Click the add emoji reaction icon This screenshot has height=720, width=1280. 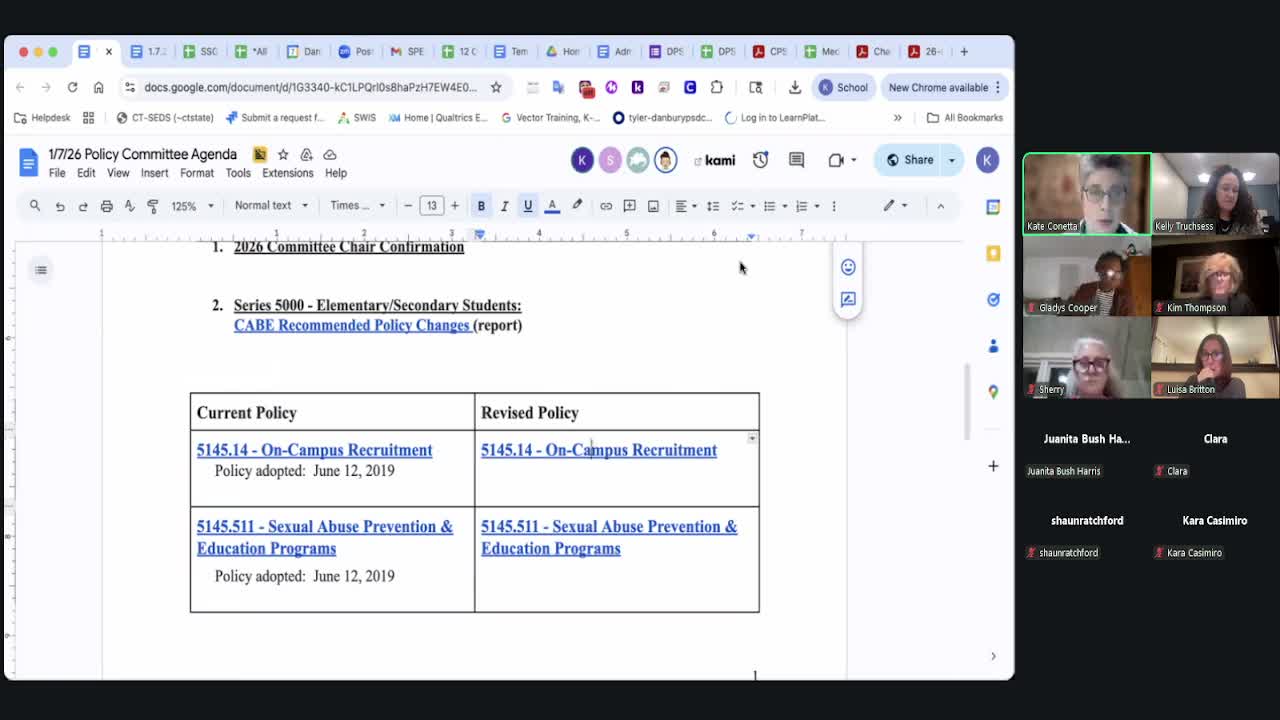(x=848, y=267)
